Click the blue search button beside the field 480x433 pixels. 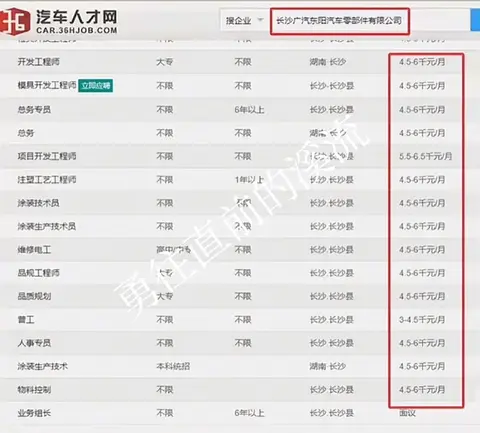(475, 20)
